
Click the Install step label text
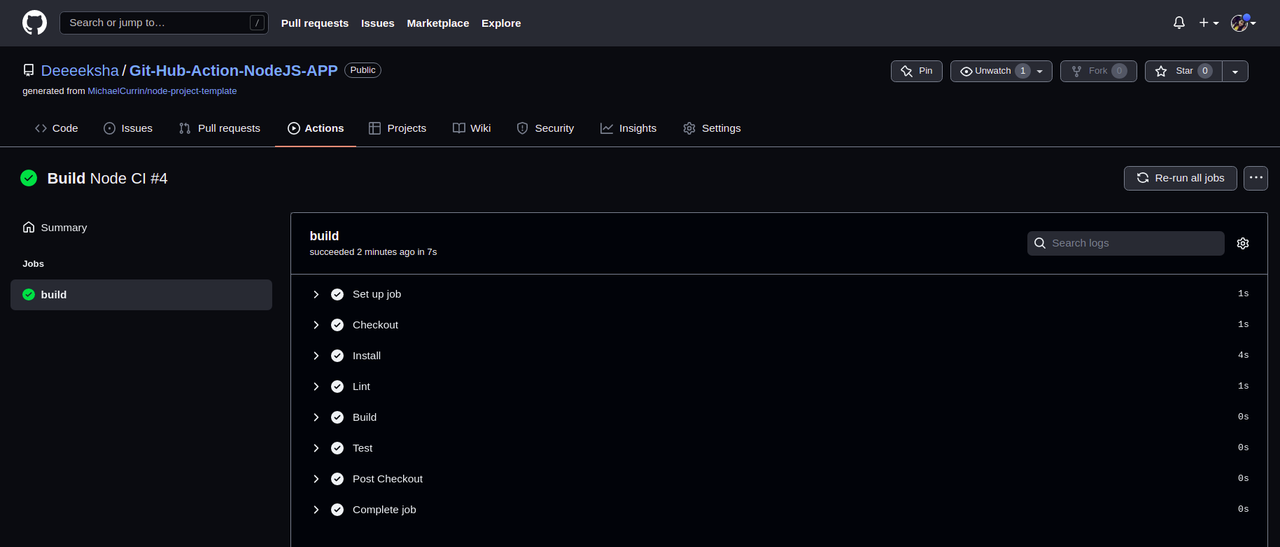click(366, 356)
